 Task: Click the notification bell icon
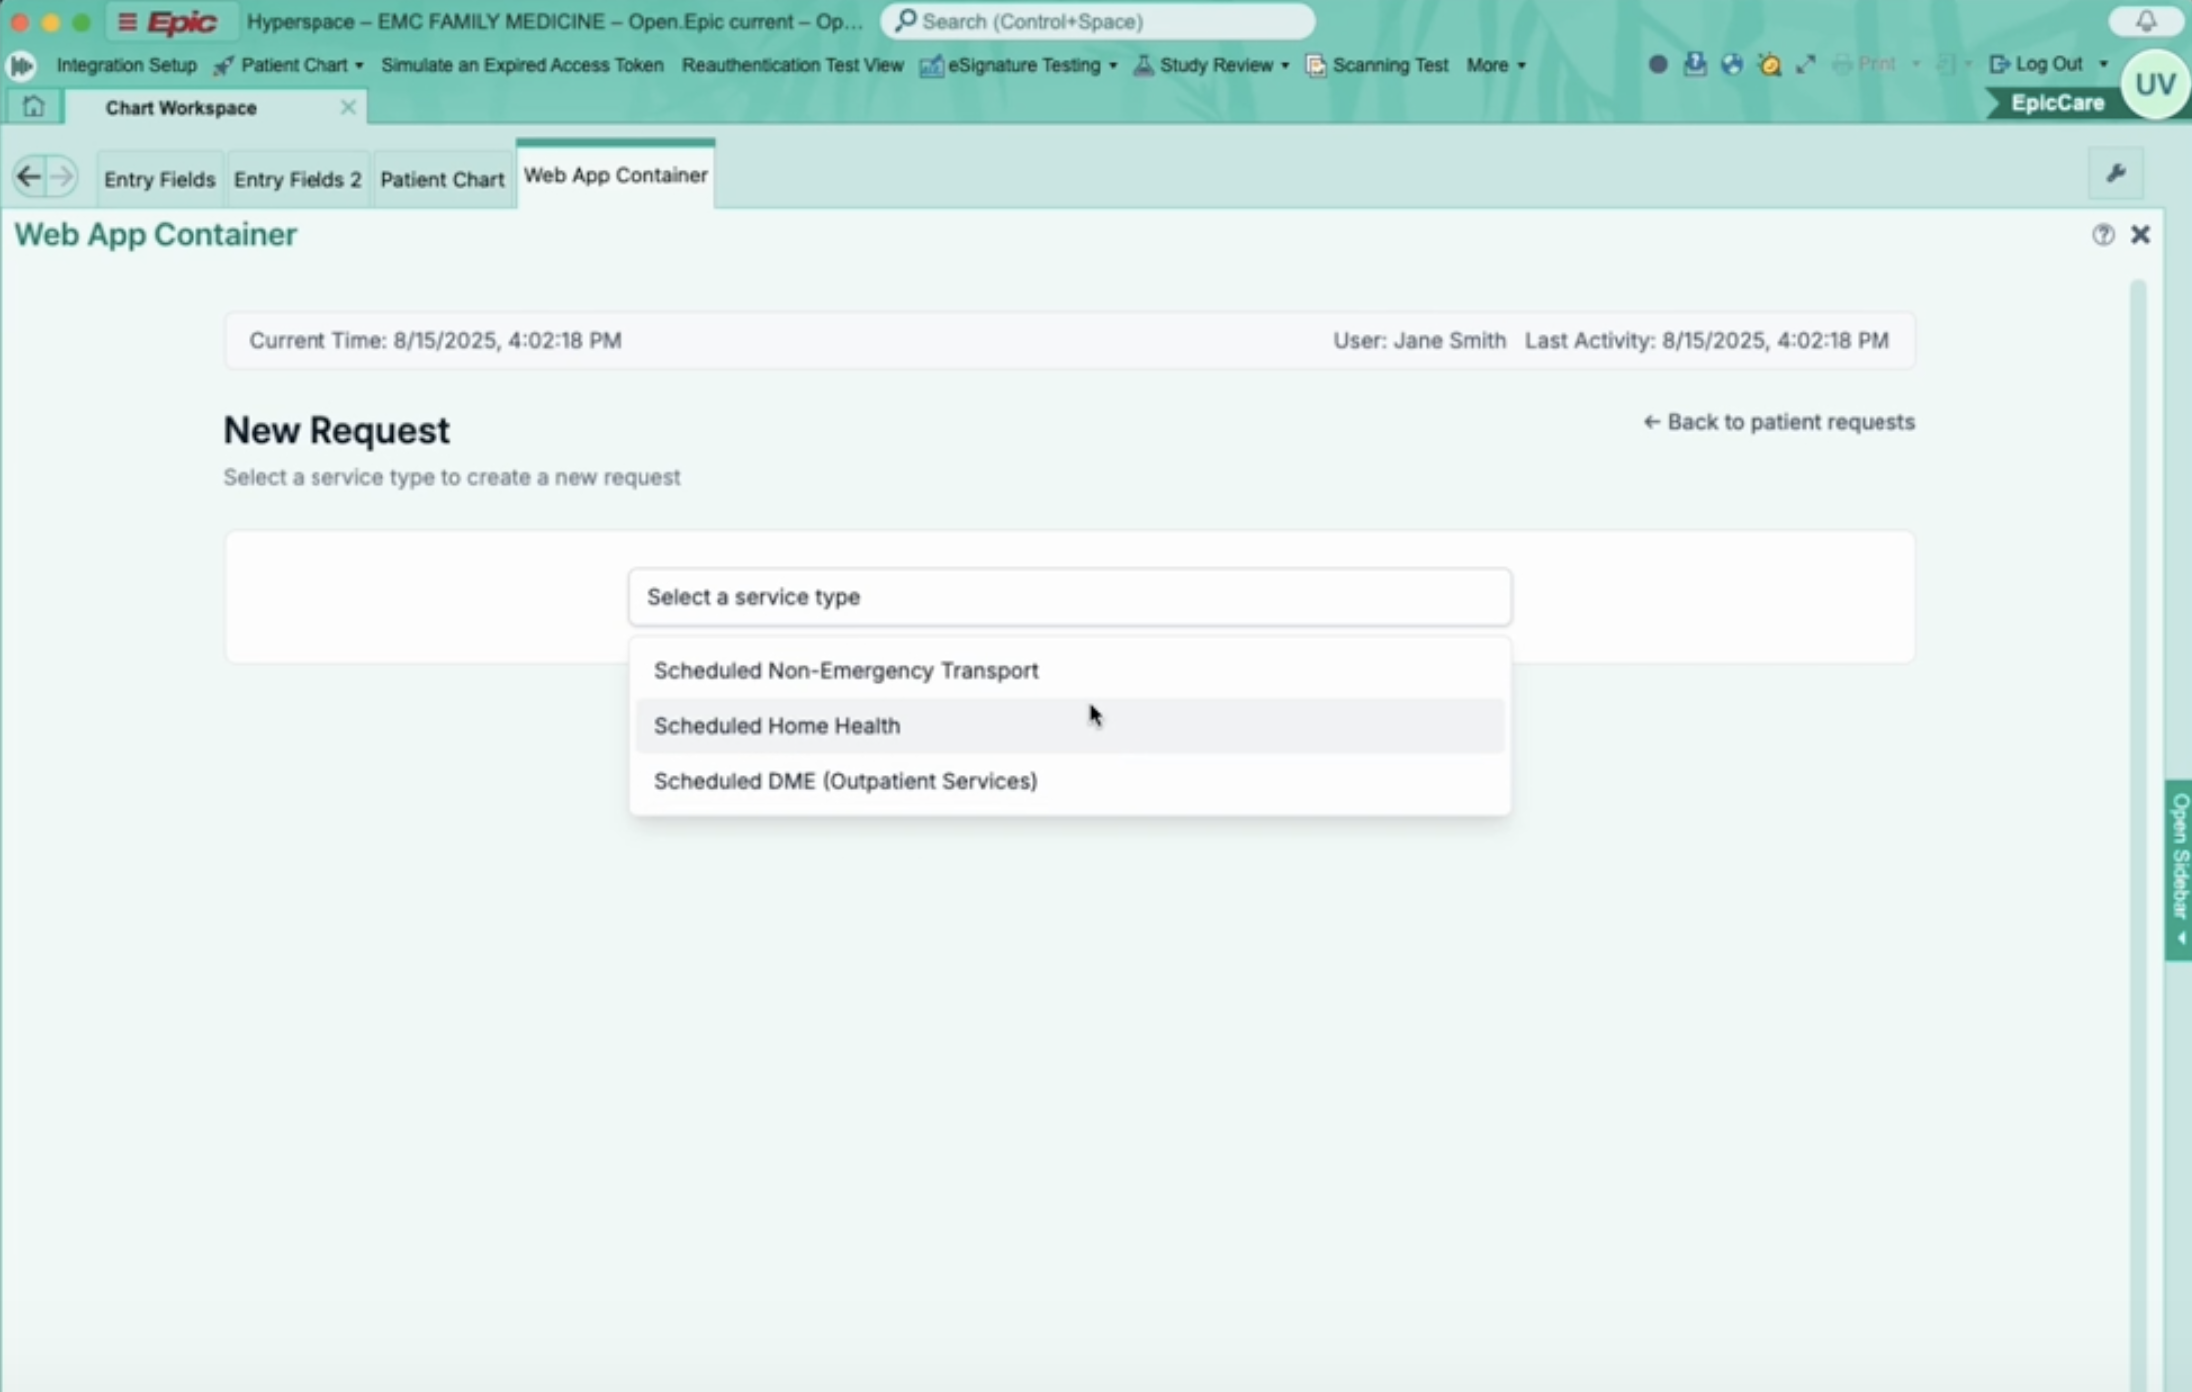[2144, 20]
